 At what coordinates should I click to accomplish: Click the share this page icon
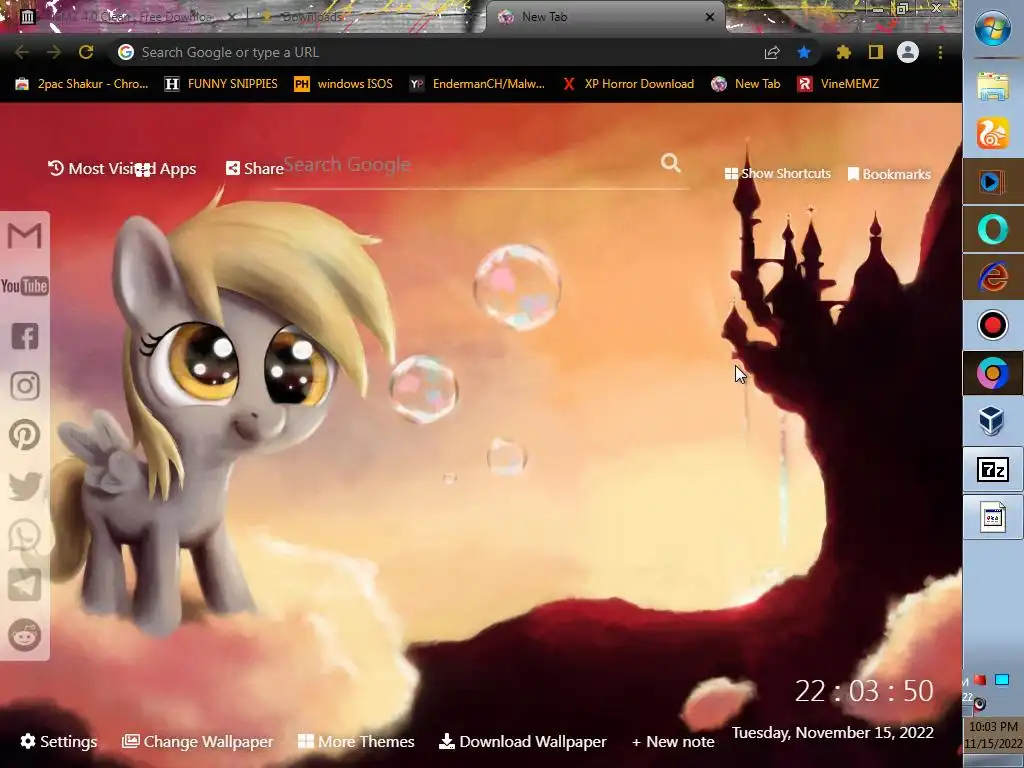772,52
